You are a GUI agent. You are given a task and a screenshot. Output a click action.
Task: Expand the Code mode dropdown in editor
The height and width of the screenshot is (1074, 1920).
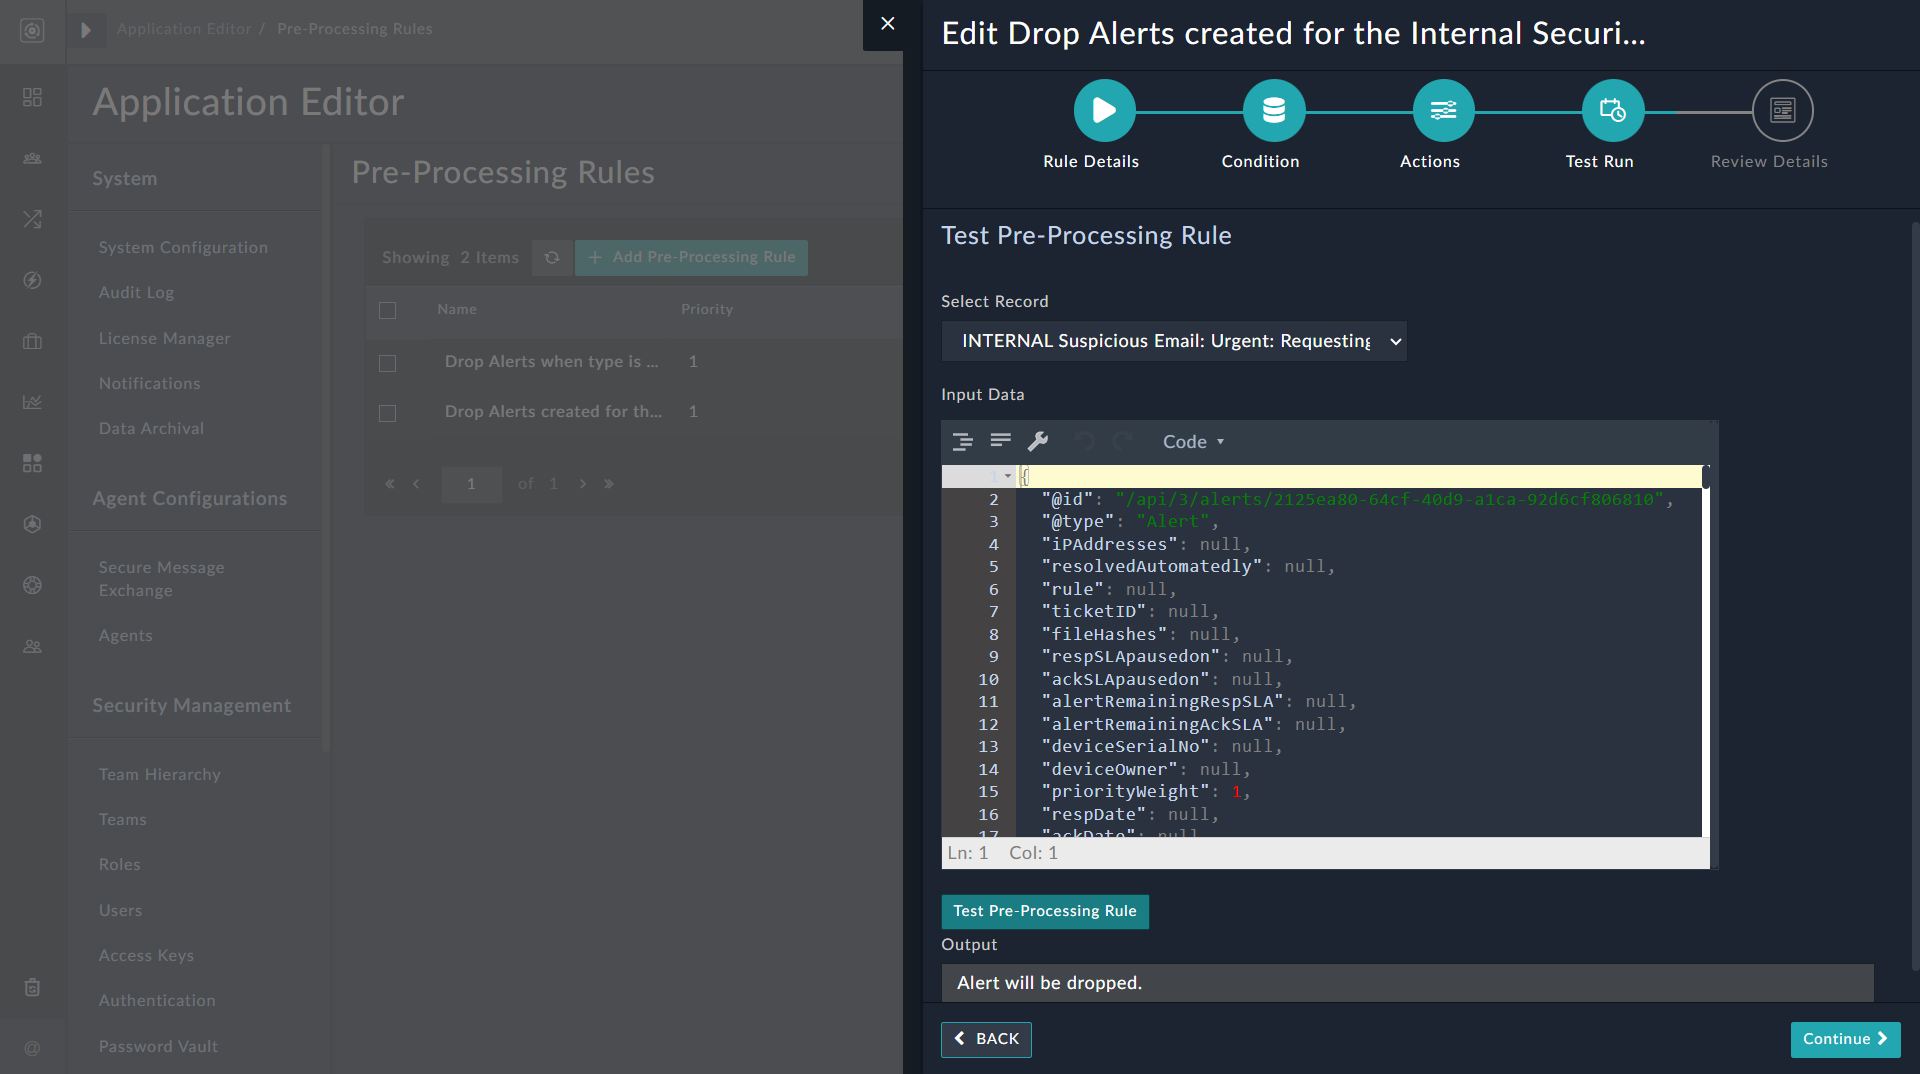point(1193,441)
